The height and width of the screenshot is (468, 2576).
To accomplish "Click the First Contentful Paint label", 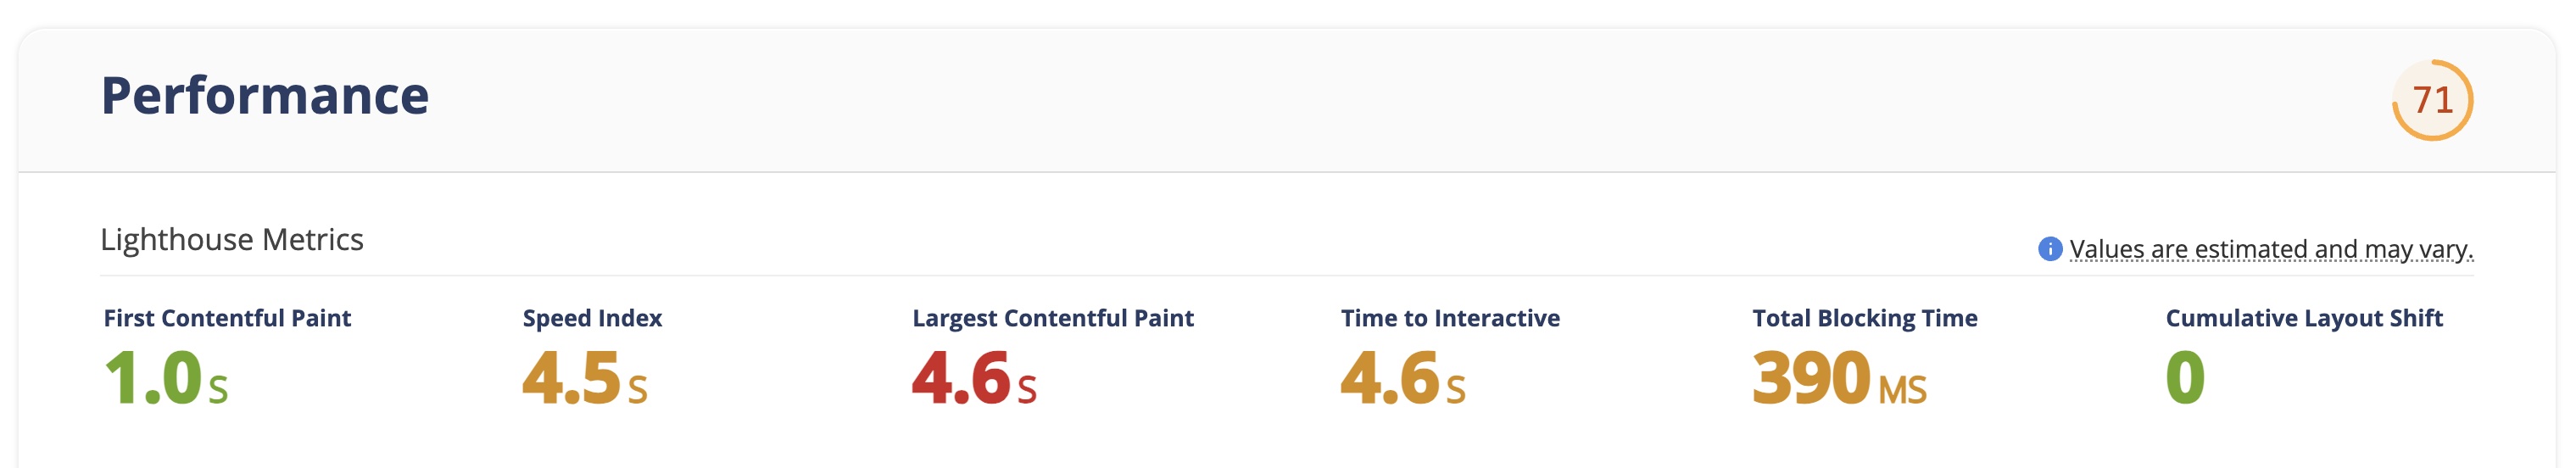I will click(227, 318).
